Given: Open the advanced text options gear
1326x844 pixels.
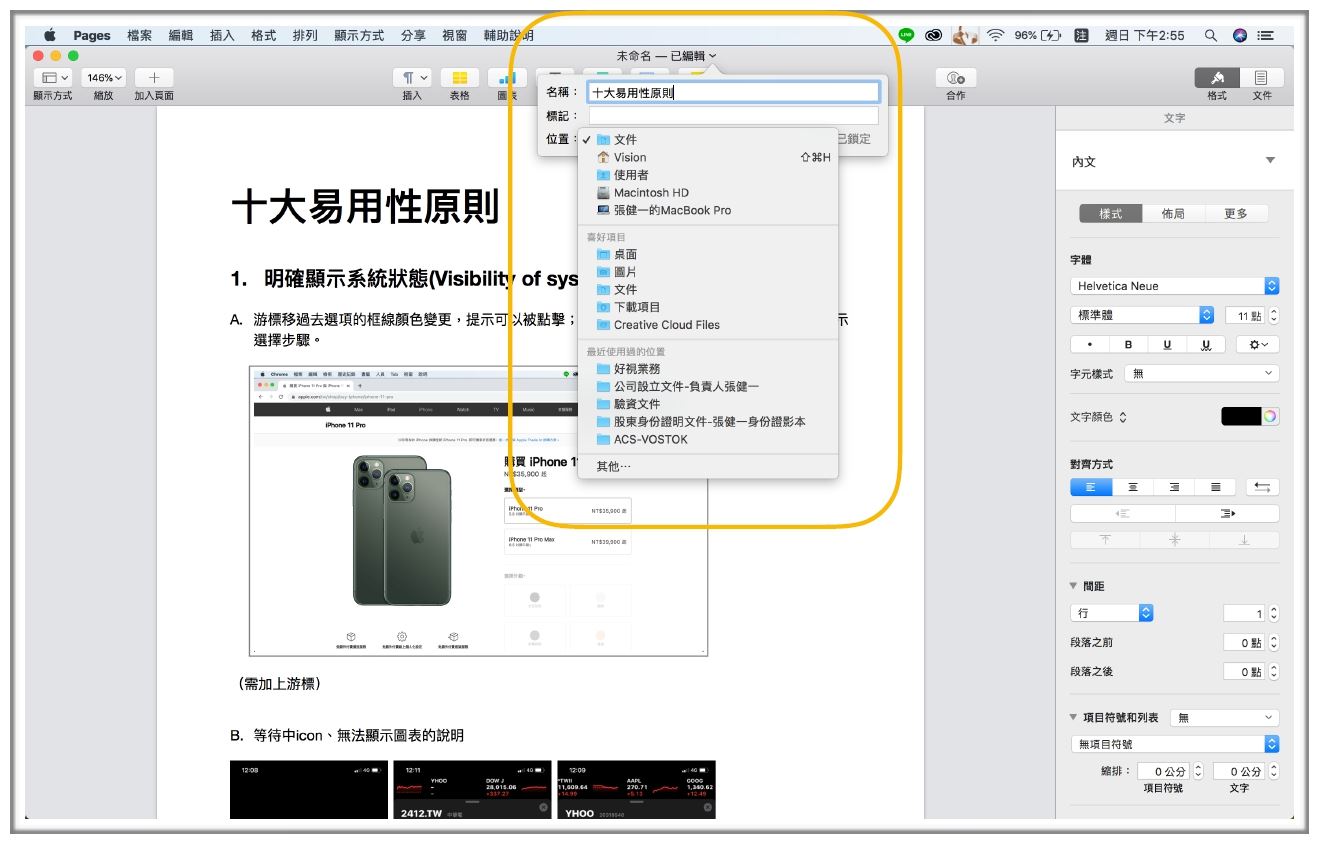Looking at the screenshot, I should (x=1258, y=344).
